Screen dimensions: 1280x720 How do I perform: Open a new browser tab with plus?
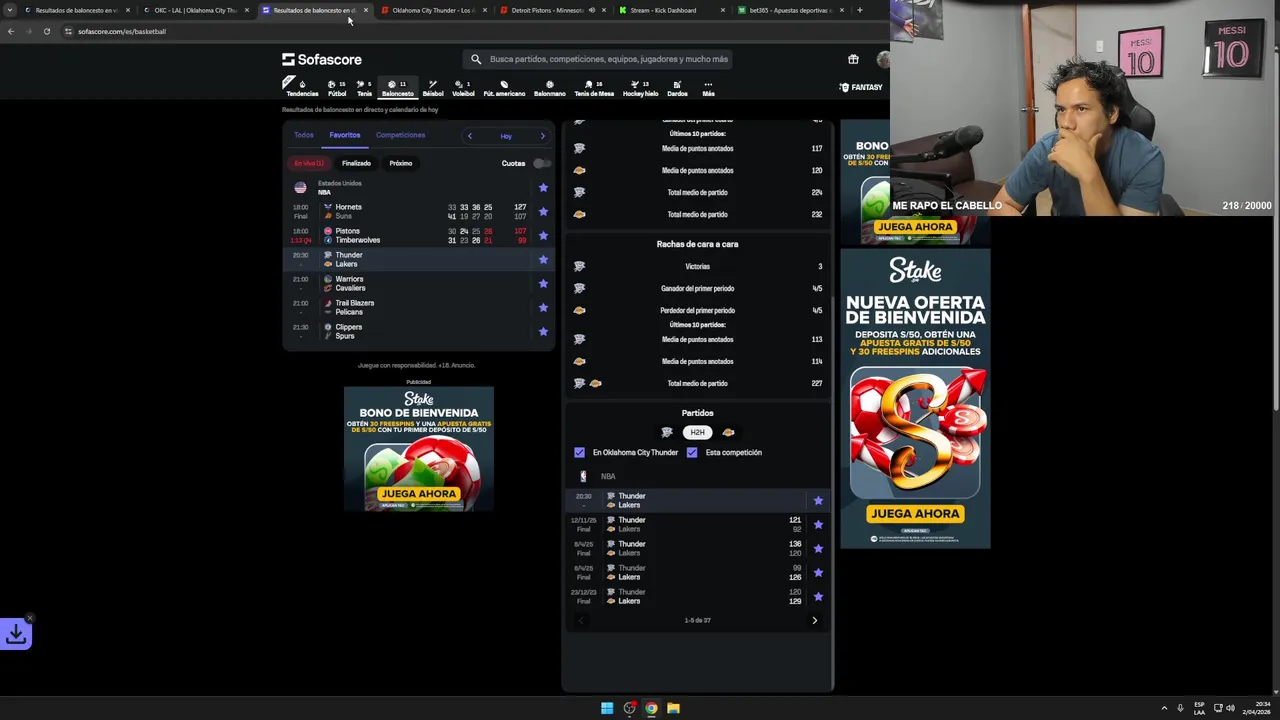click(859, 10)
